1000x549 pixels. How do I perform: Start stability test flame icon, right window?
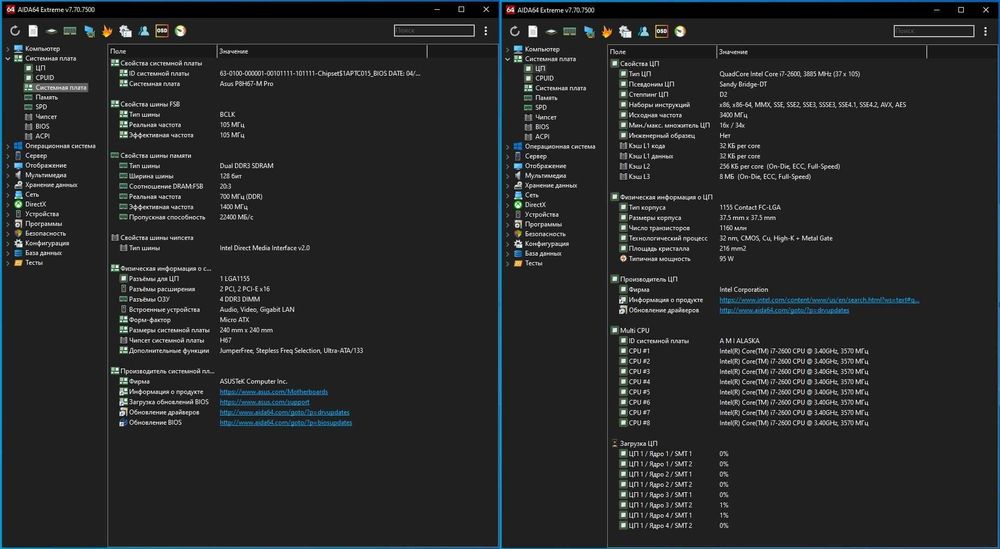point(607,31)
